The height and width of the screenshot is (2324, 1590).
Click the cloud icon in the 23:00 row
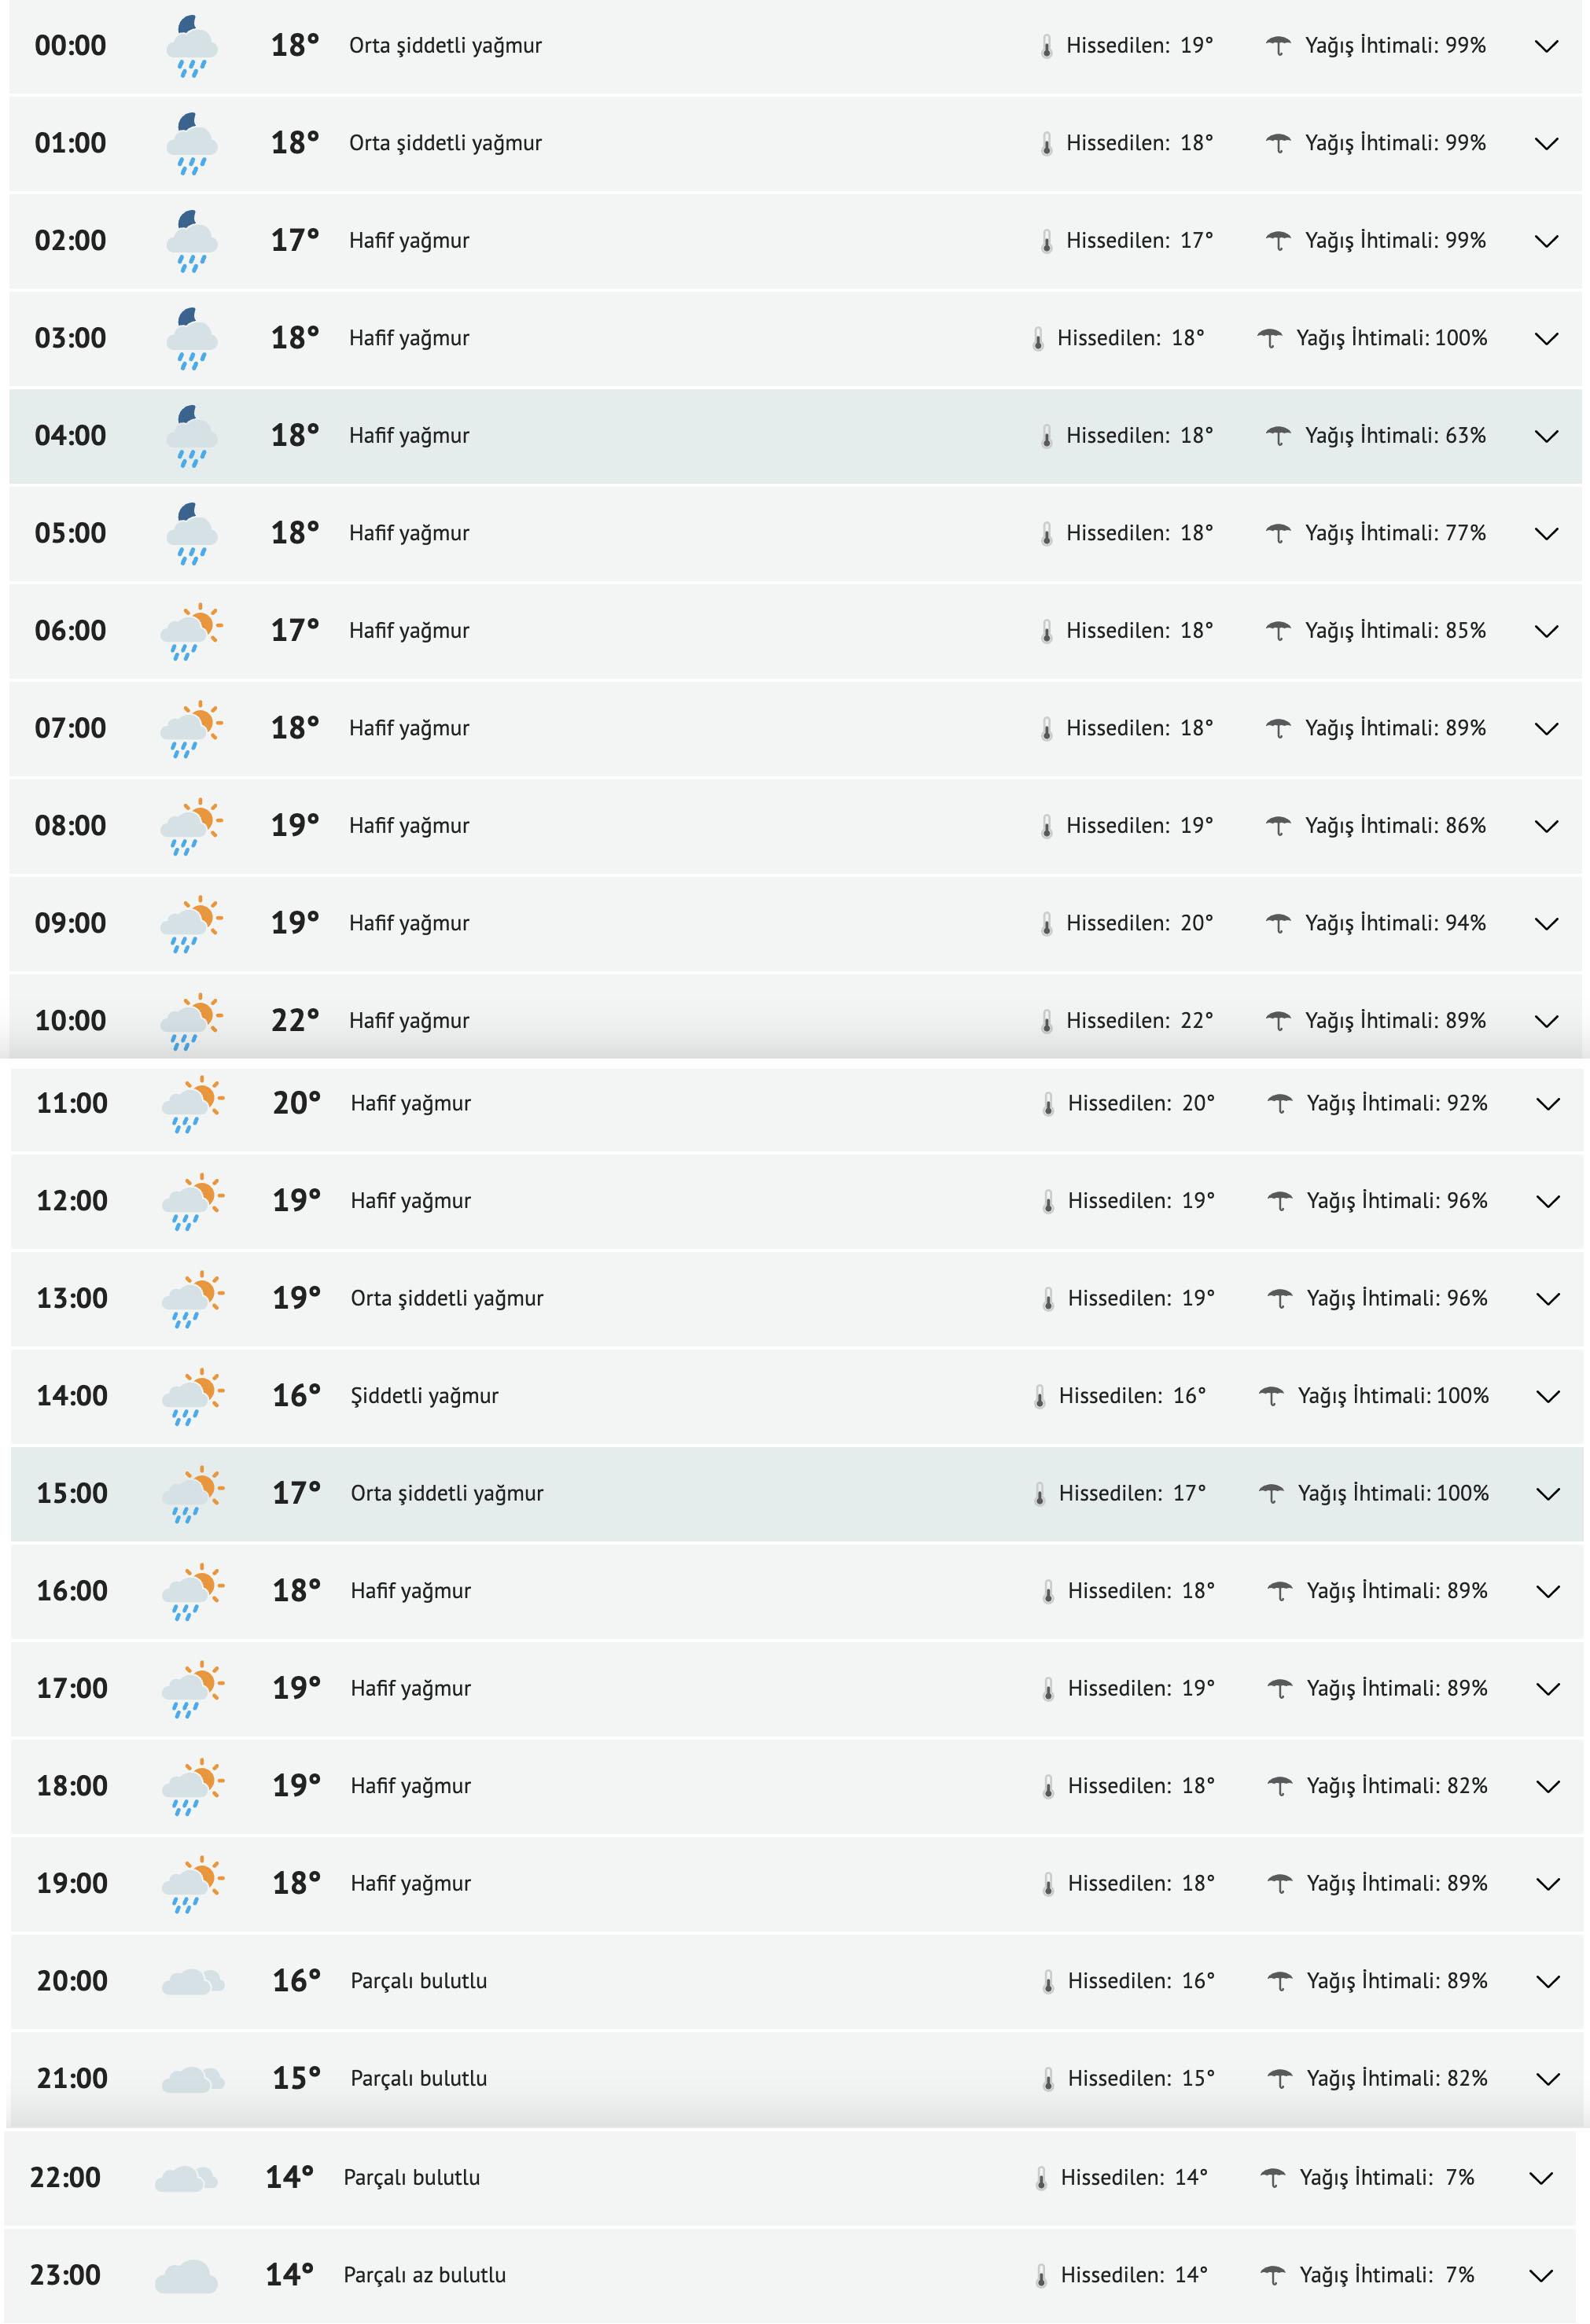[x=186, y=2275]
